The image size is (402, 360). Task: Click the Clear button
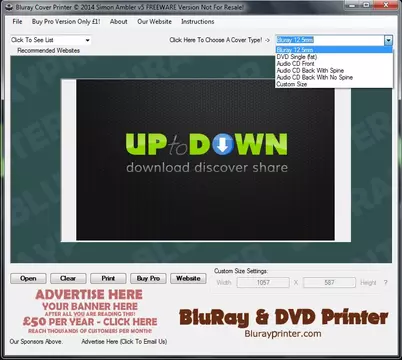click(x=68, y=278)
